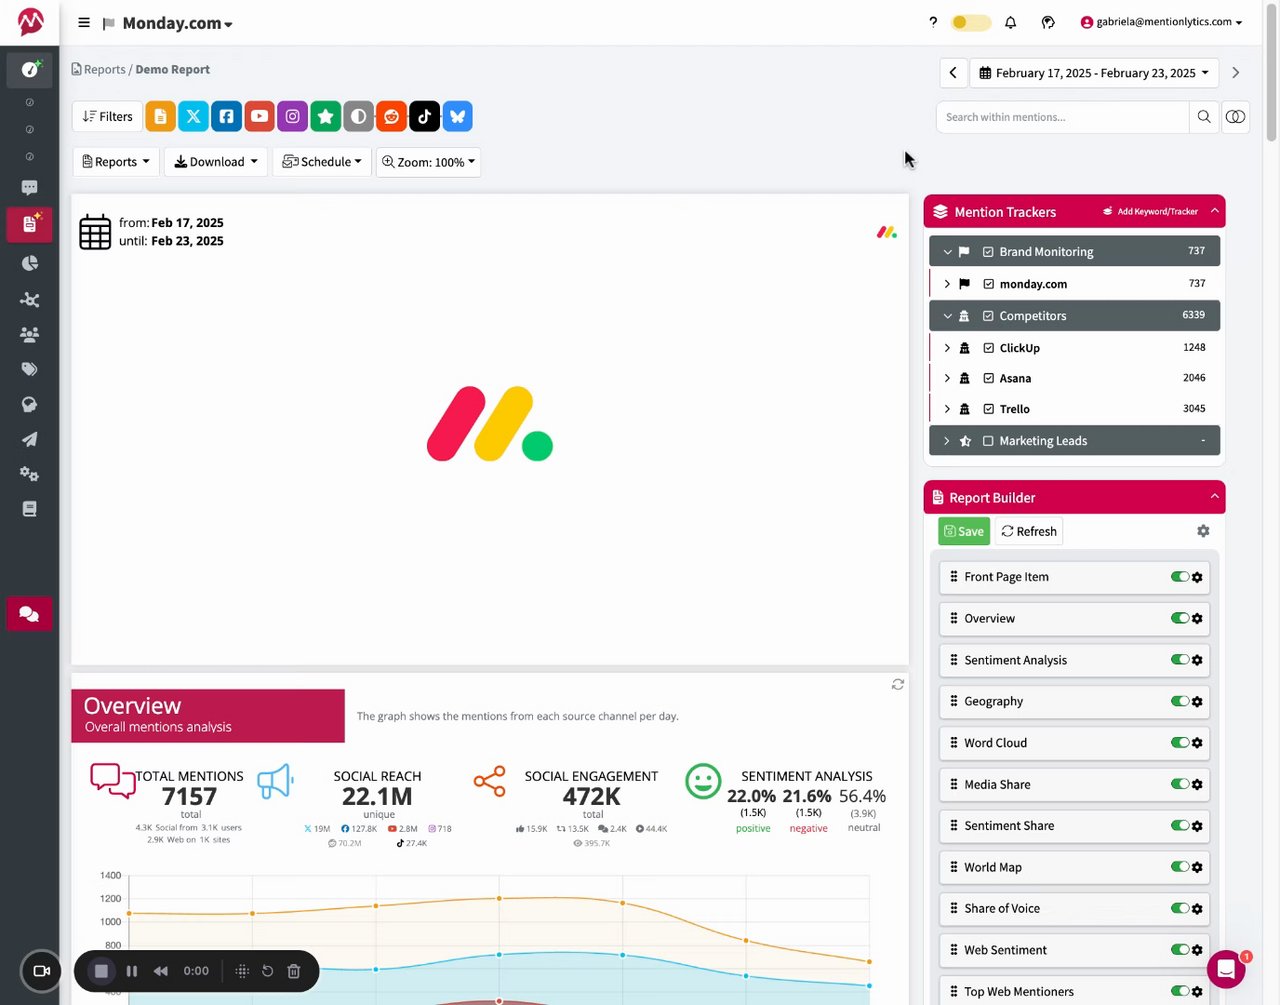Open Report Builder gear settings icon
This screenshot has width=1280, height=1005.
1203,531
